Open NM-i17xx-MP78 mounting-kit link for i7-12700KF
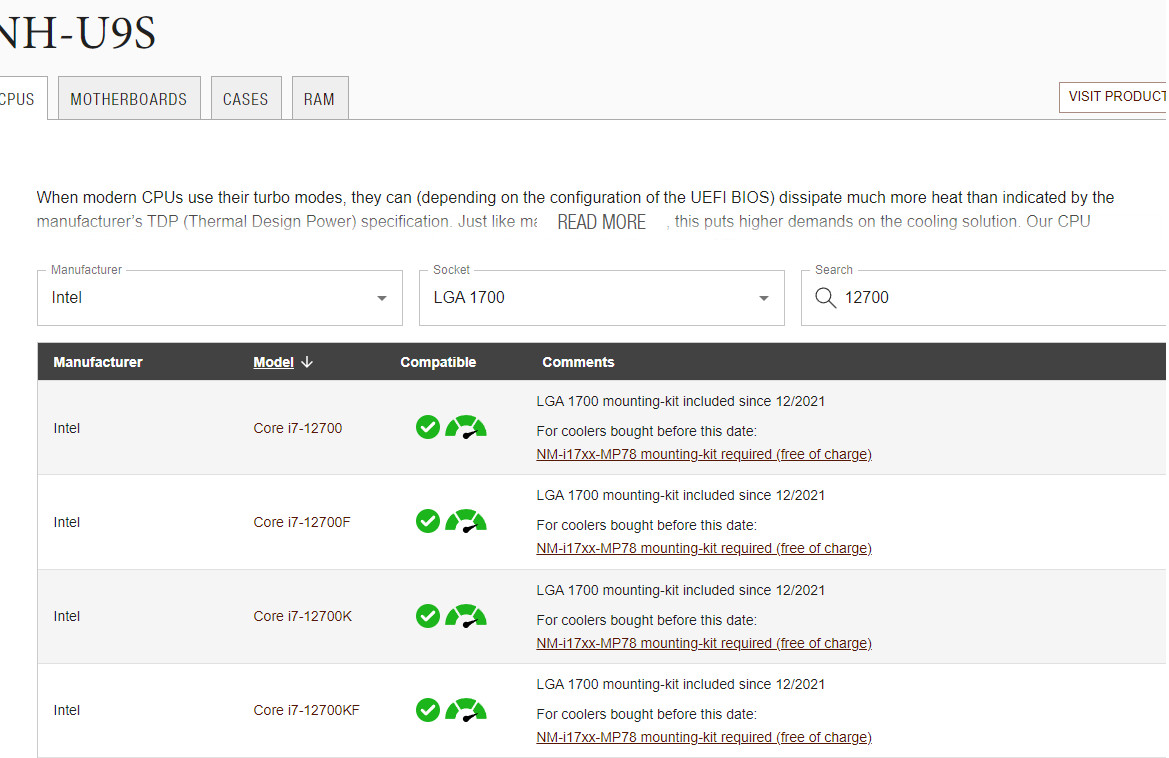The image size is (1169, 758). coord(703,737)
